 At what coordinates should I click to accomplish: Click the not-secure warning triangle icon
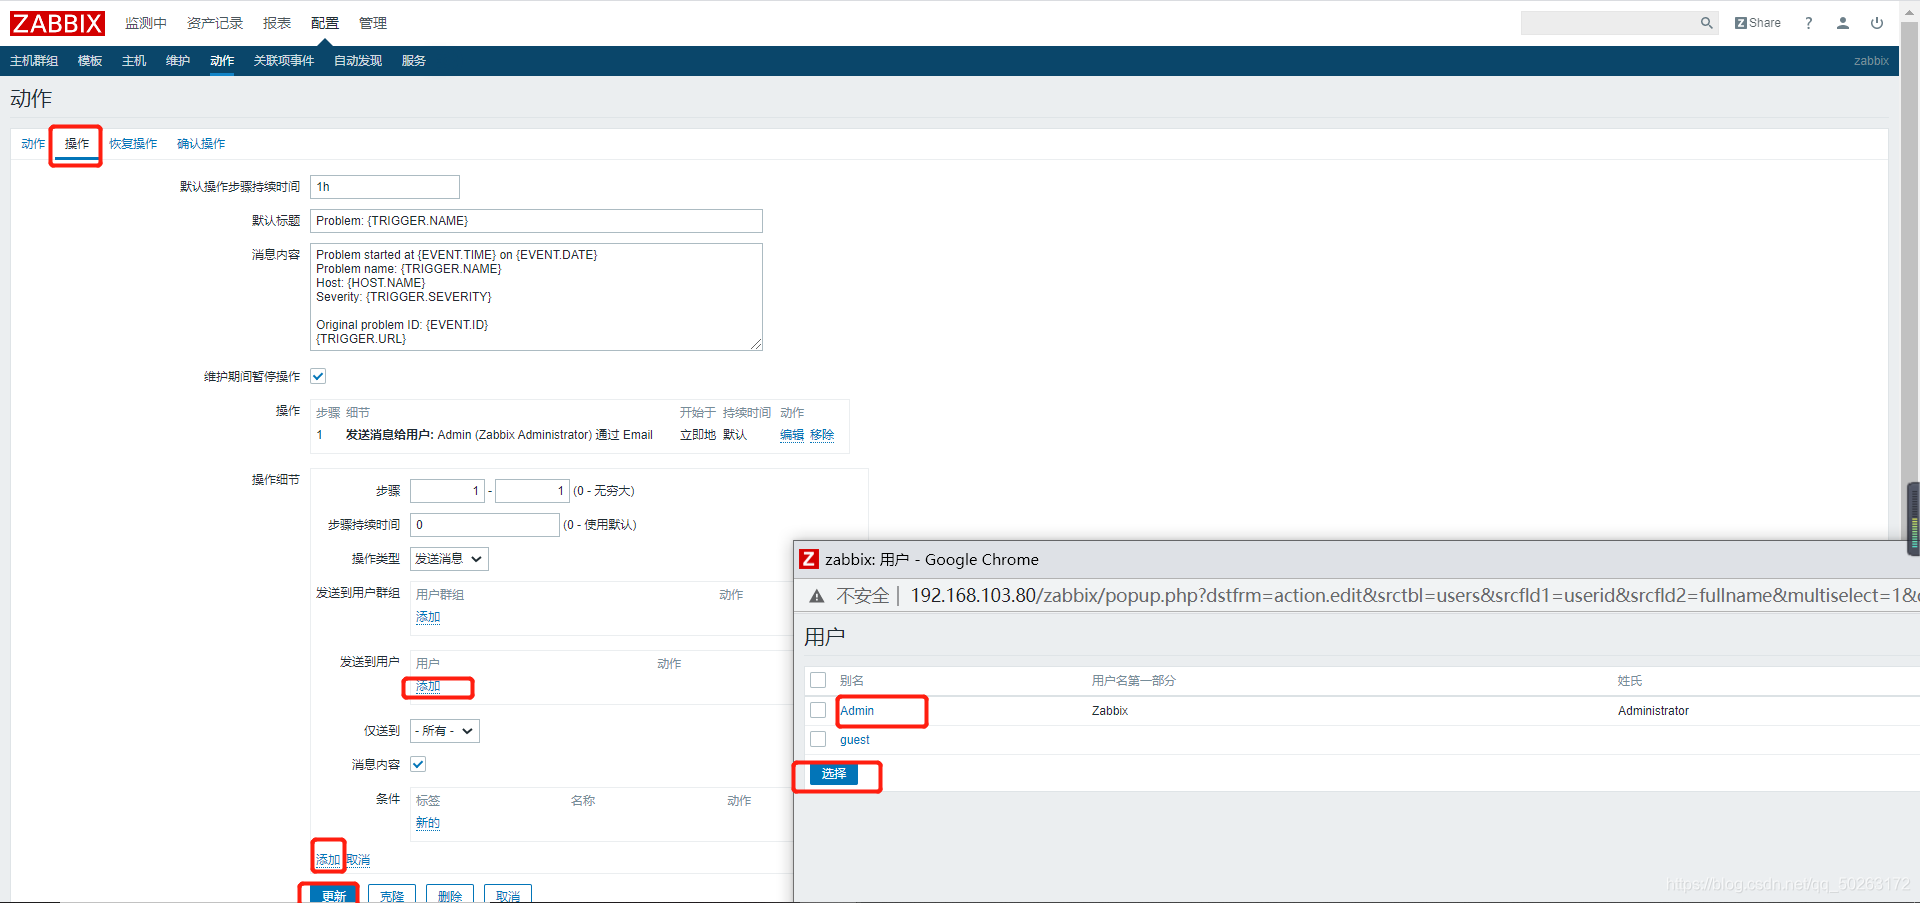point(817,596)
